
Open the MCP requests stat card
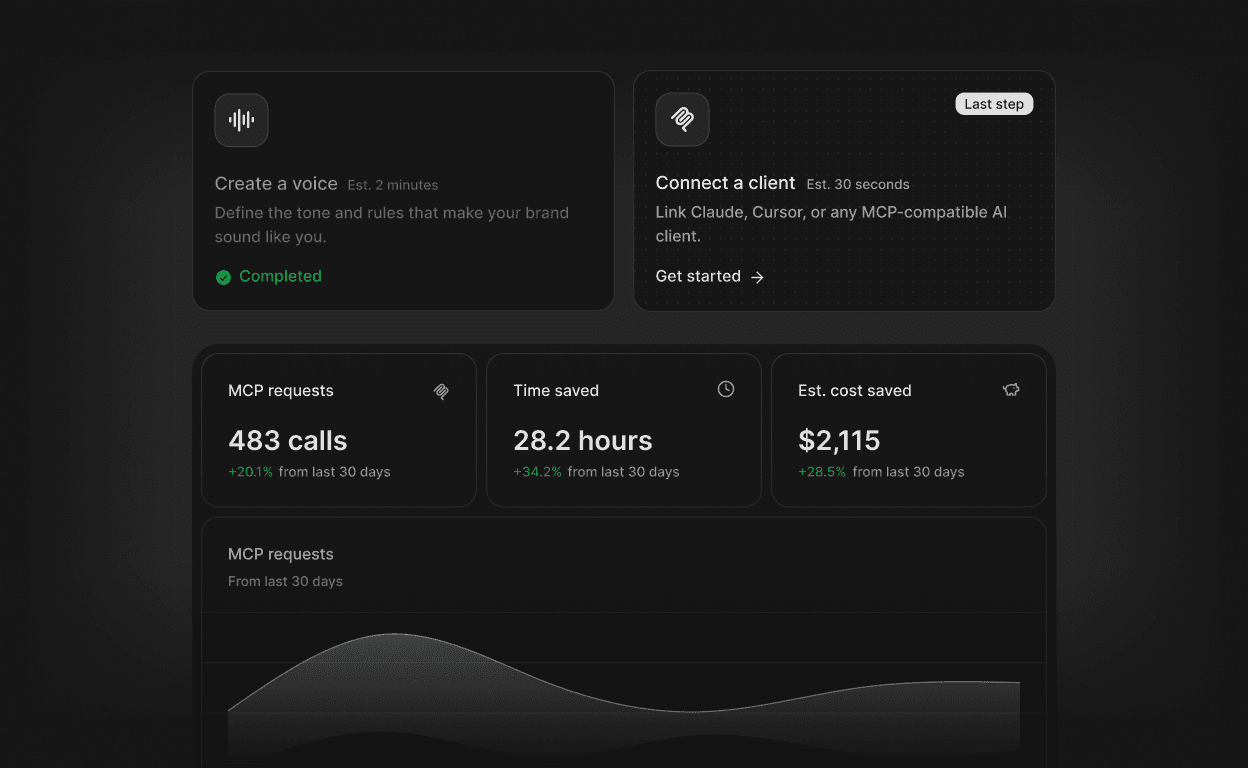[x=338, y=430]
